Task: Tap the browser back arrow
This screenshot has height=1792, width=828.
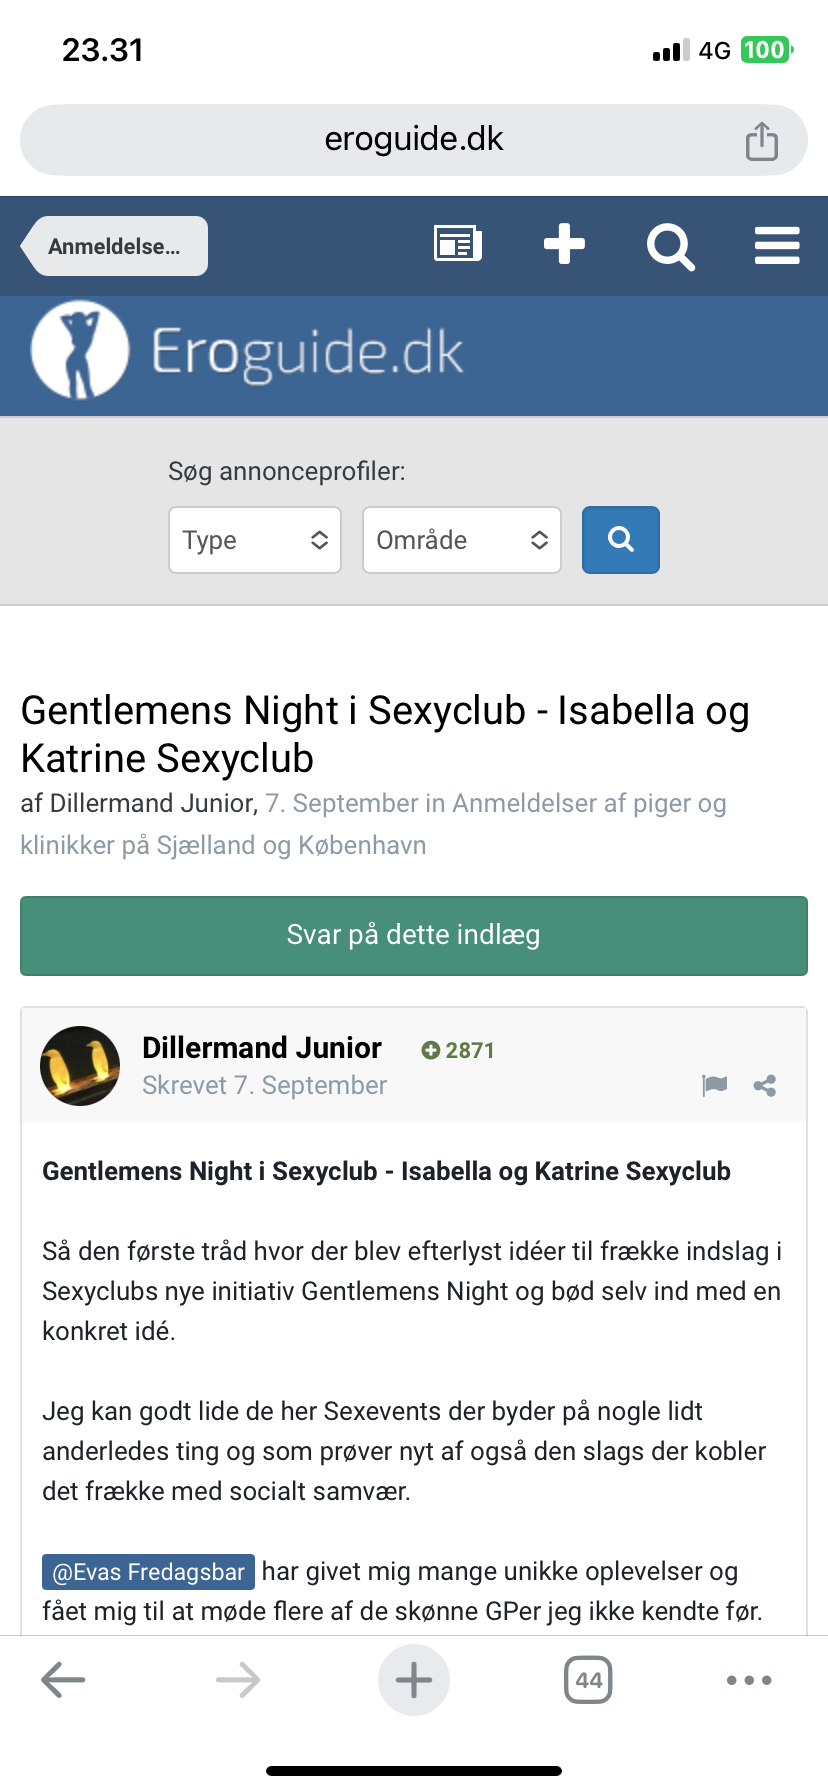Action: [x=63, y=1680]
